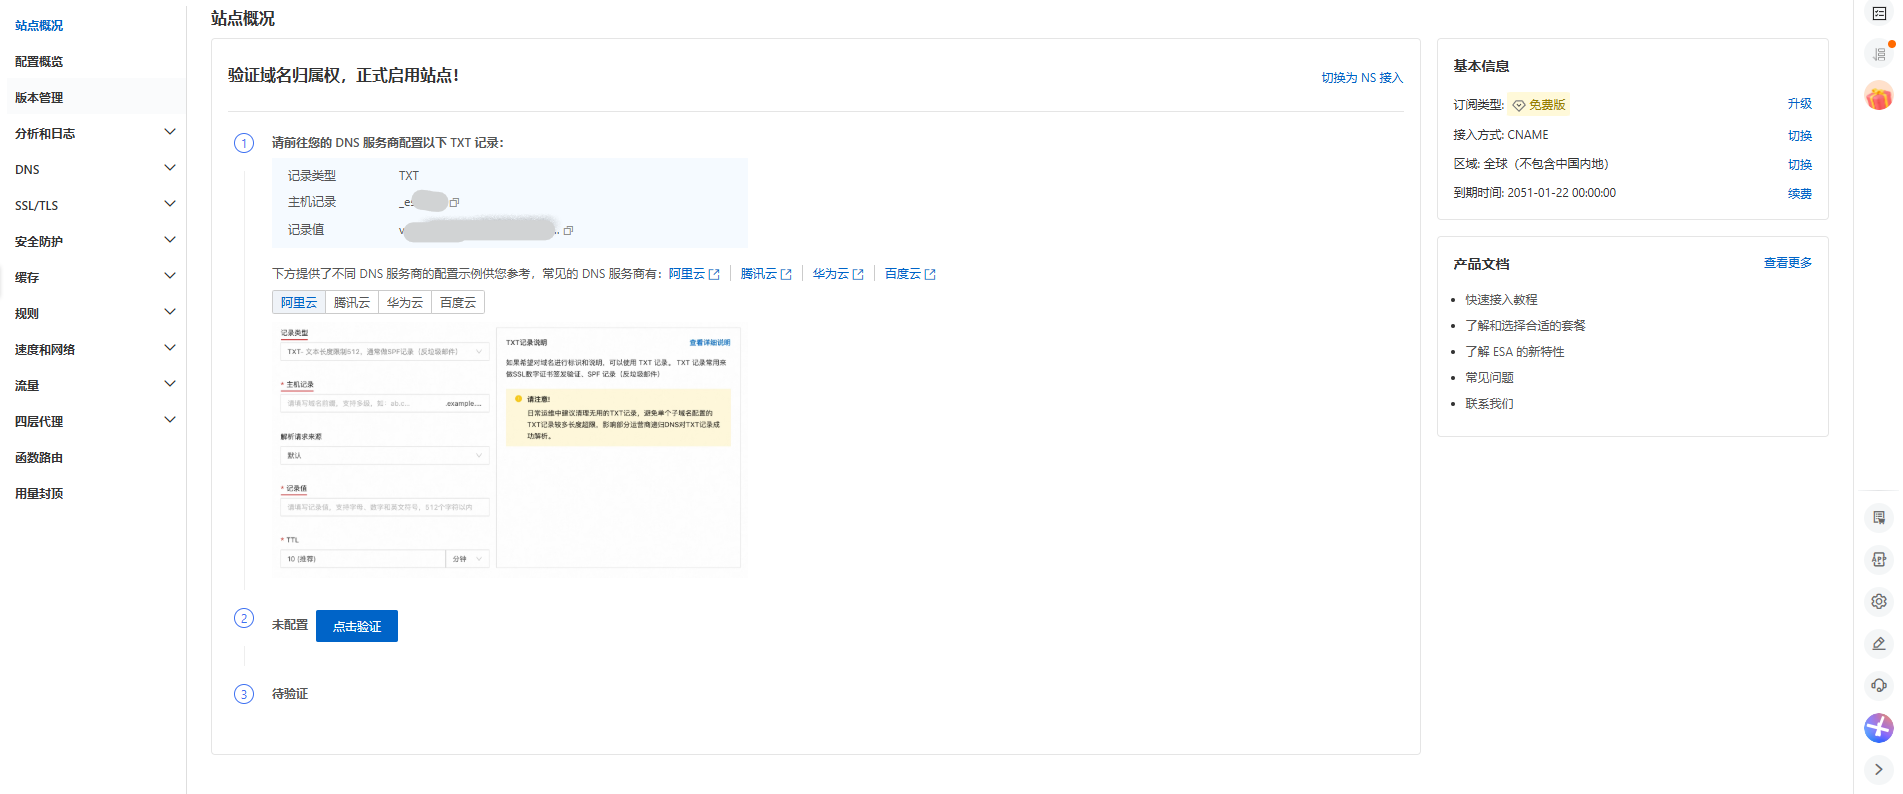Open the settings gear in right toolbar

(x=1879, y=602)
